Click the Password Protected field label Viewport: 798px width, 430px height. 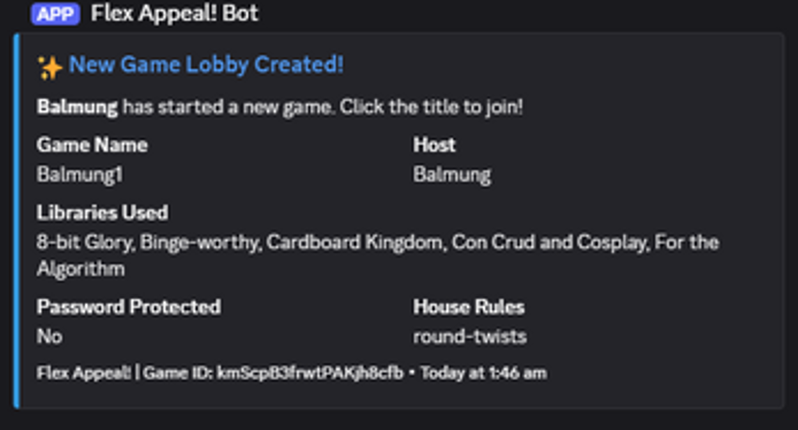128,307
